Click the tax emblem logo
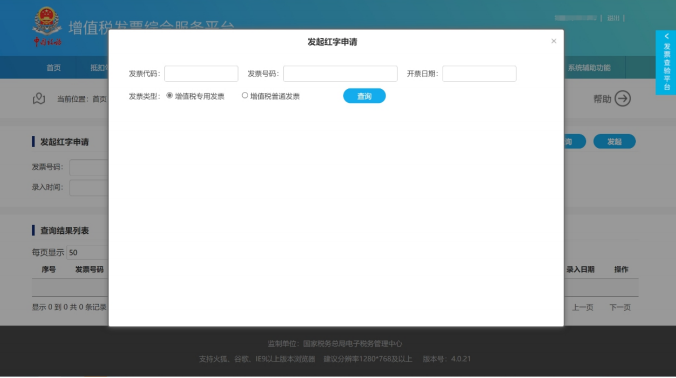676x378 pixels. (47, 26)
